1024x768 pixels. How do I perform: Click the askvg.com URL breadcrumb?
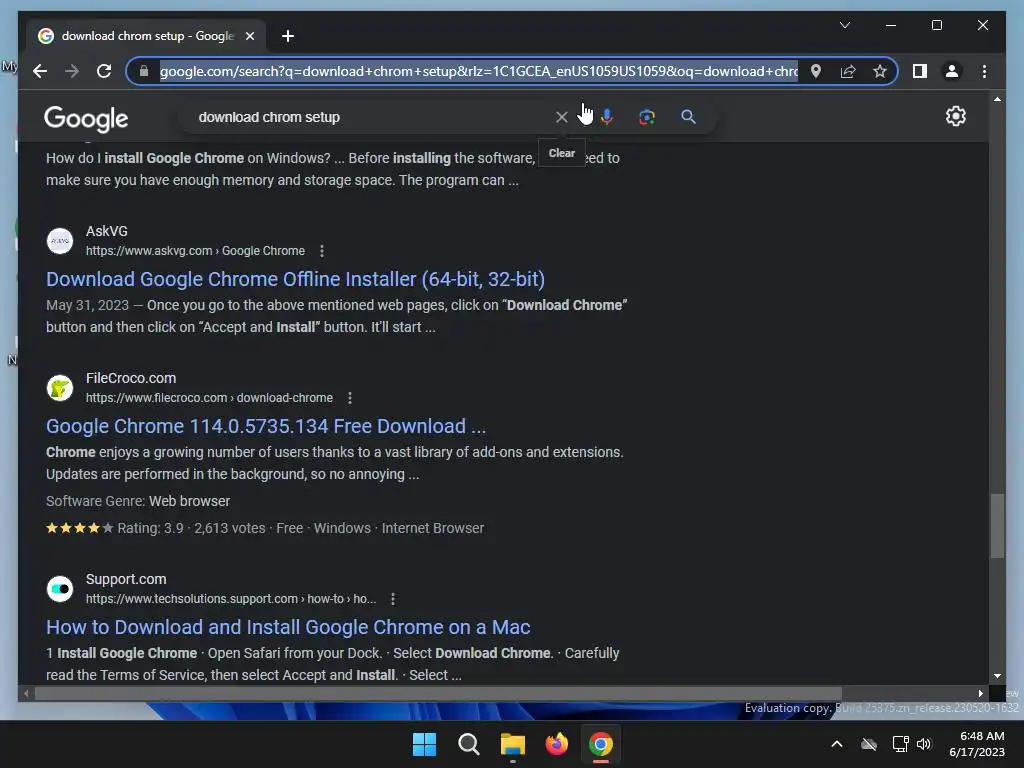click(x=195, y=251)
